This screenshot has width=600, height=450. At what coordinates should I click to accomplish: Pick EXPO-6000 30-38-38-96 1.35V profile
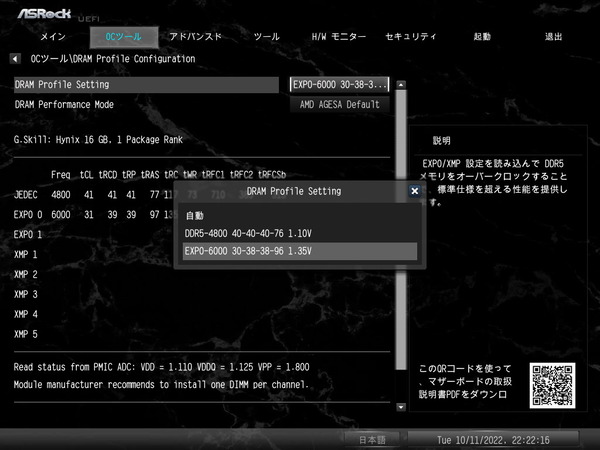[x=248, y=251]
